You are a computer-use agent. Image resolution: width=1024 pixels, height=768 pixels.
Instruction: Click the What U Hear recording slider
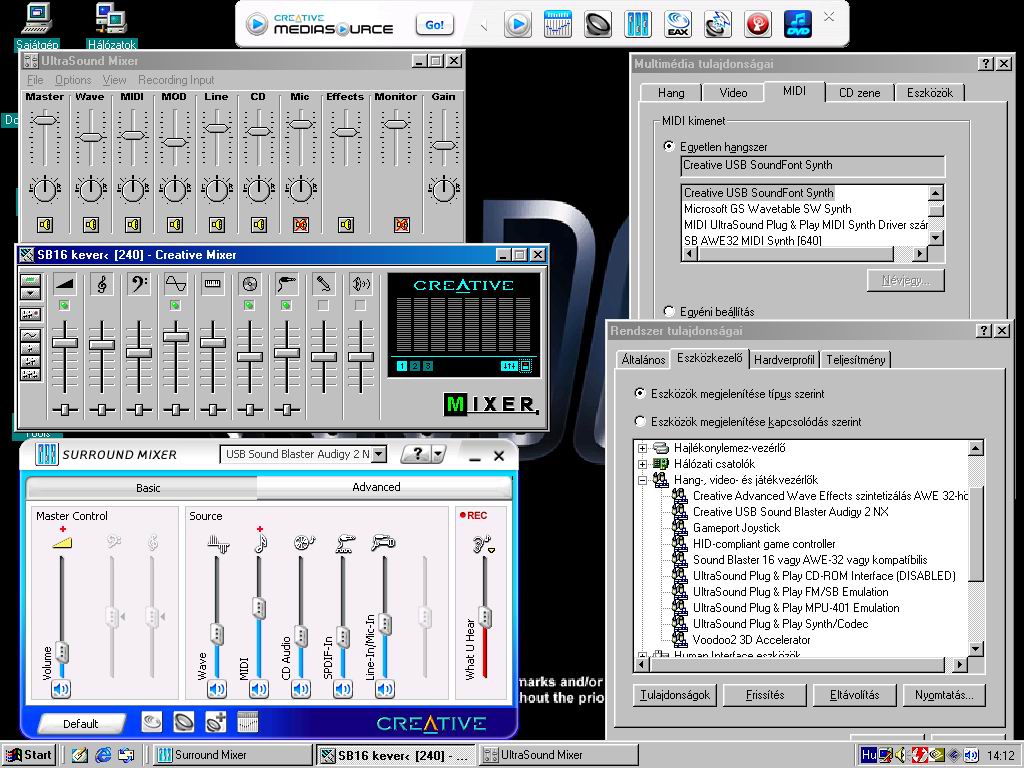485,616
